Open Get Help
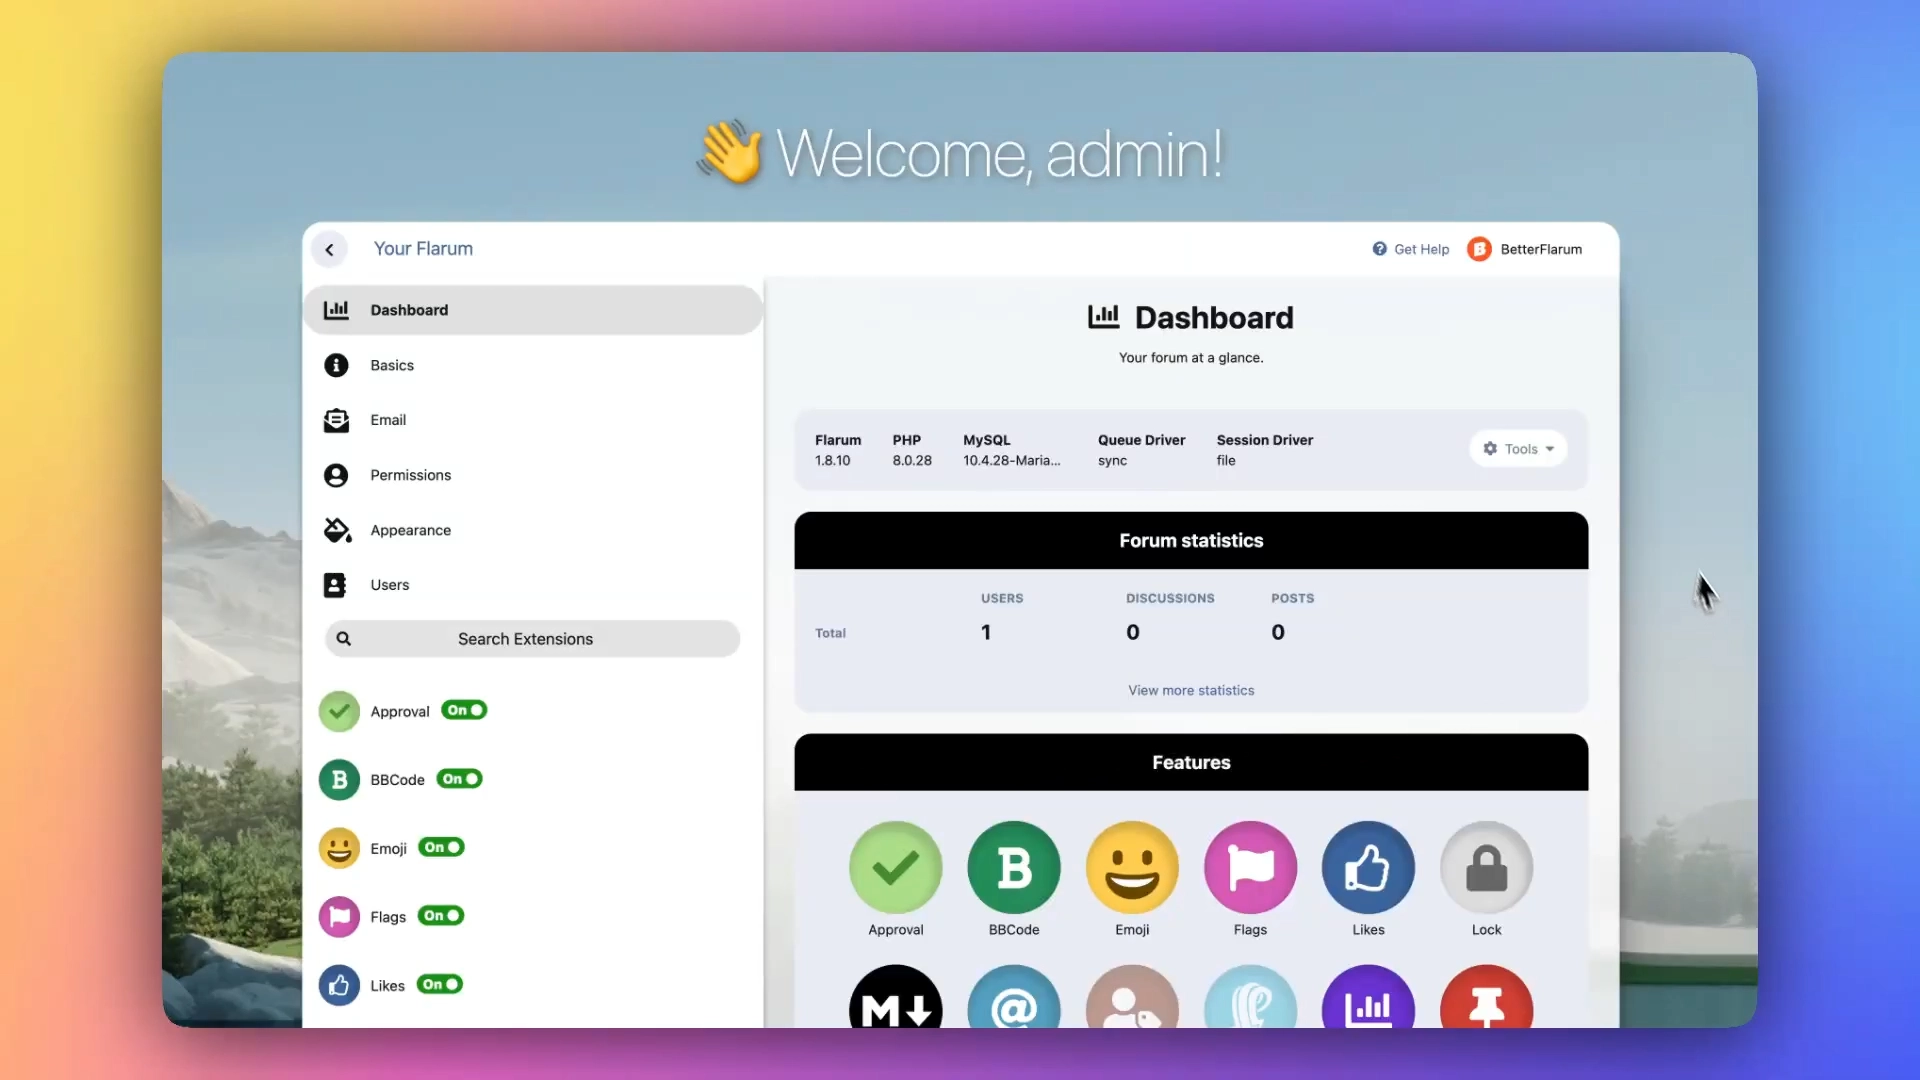The height and width of the screenshot is (1080, 1920). [1410, 249]
